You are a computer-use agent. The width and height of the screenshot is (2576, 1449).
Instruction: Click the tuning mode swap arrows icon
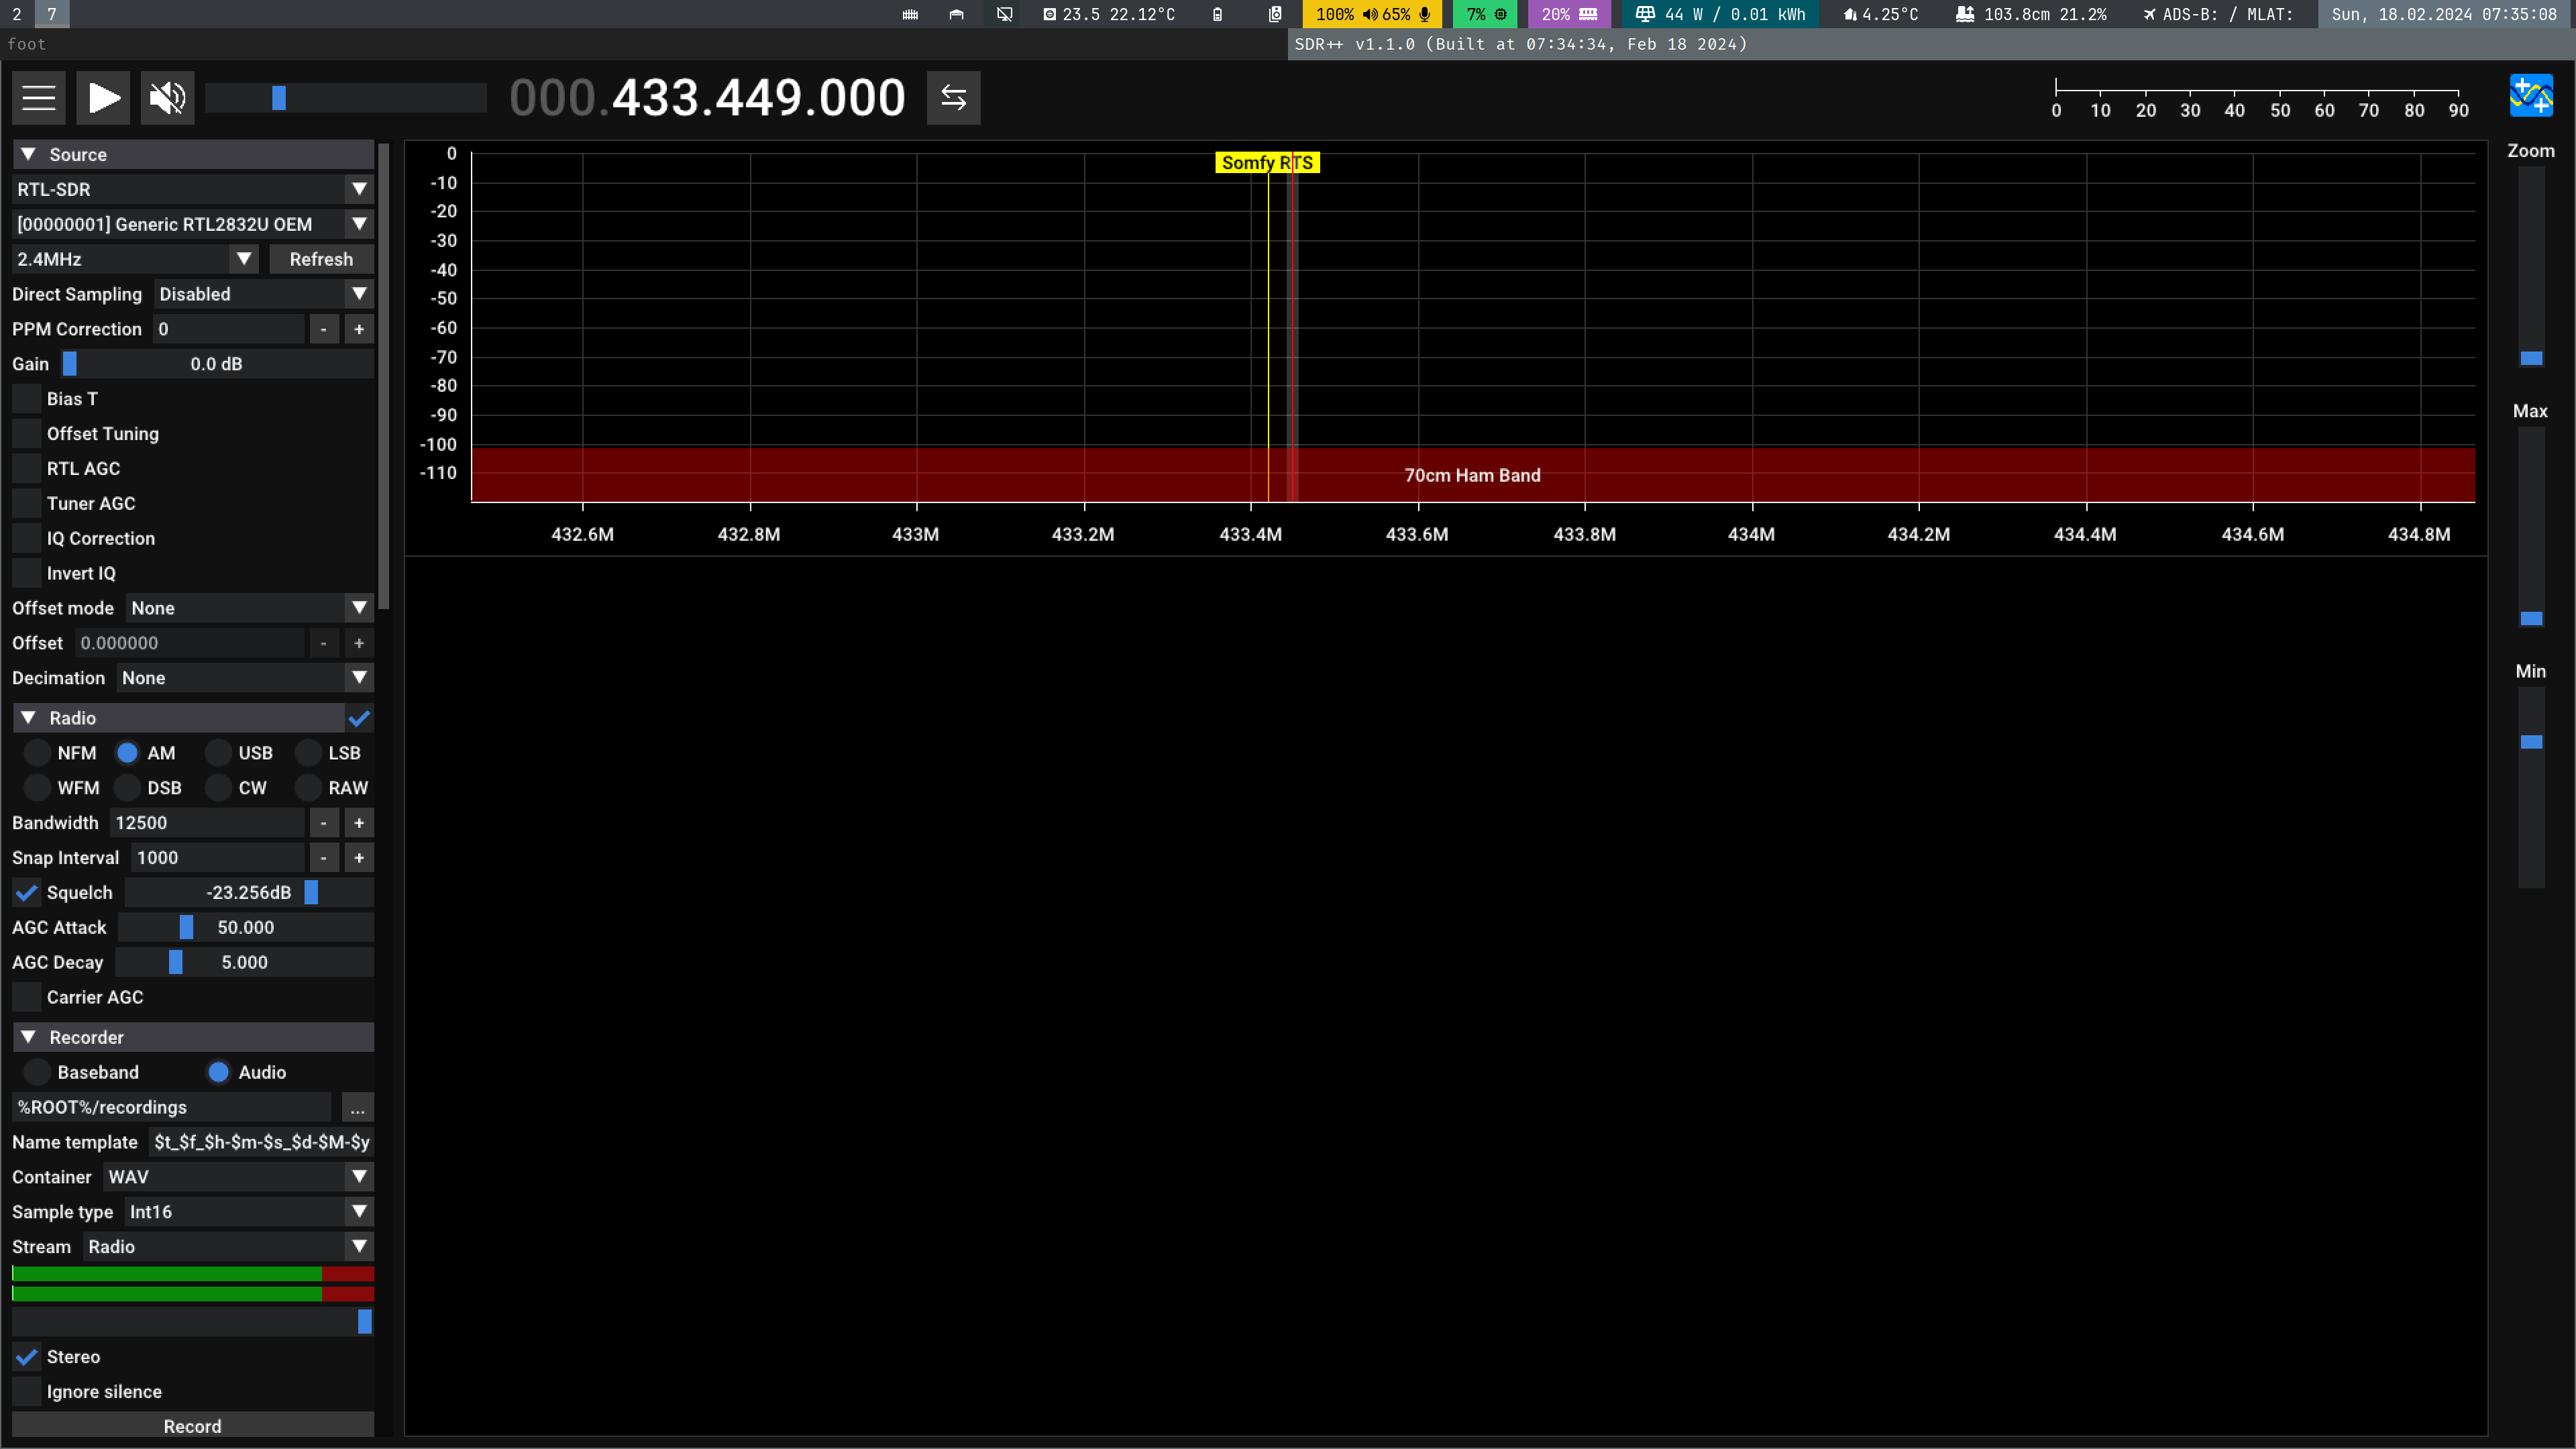tap(953, 97)
